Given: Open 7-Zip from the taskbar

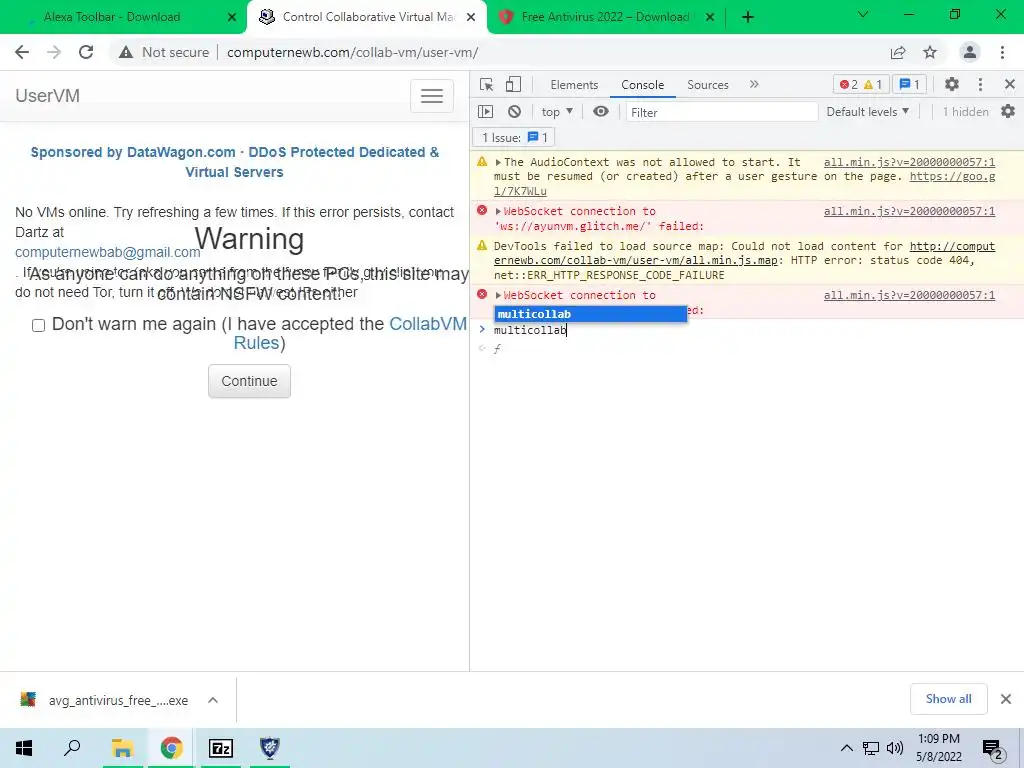Looking at the screenshot, I should tap(220, 748).
